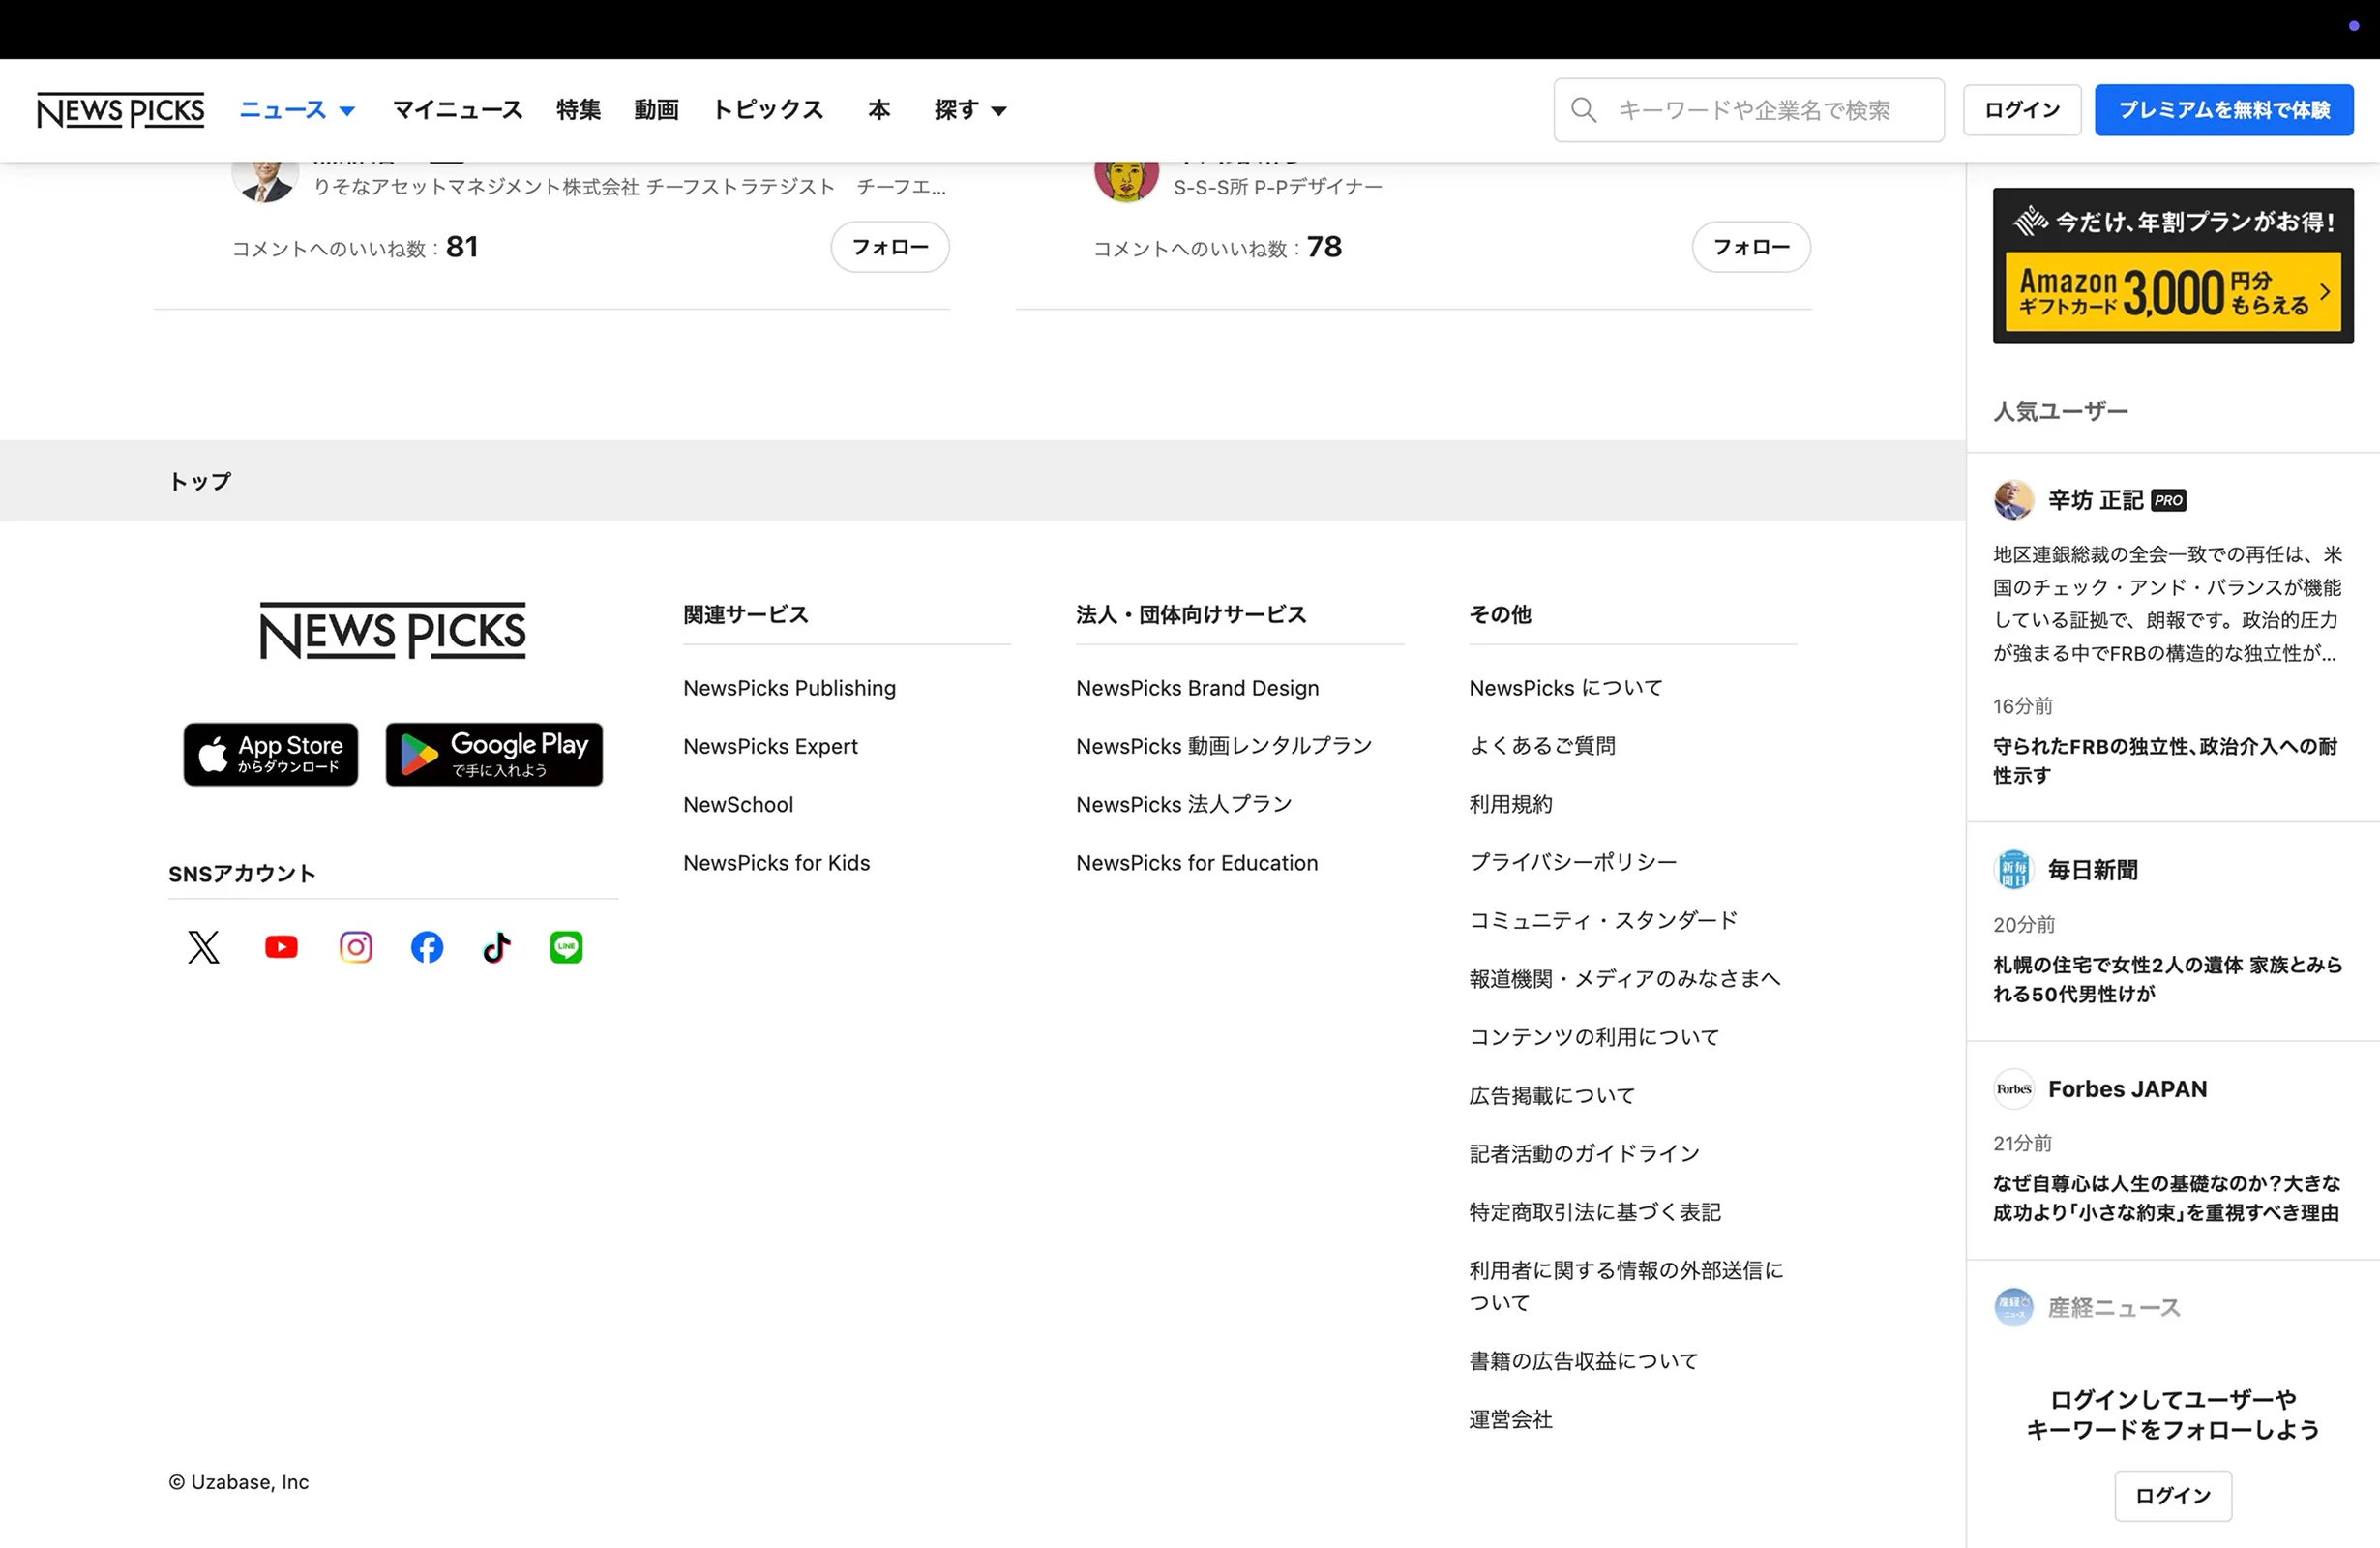
Task: Click the sidebar ログイン button
Action: pos(2173,1495)
